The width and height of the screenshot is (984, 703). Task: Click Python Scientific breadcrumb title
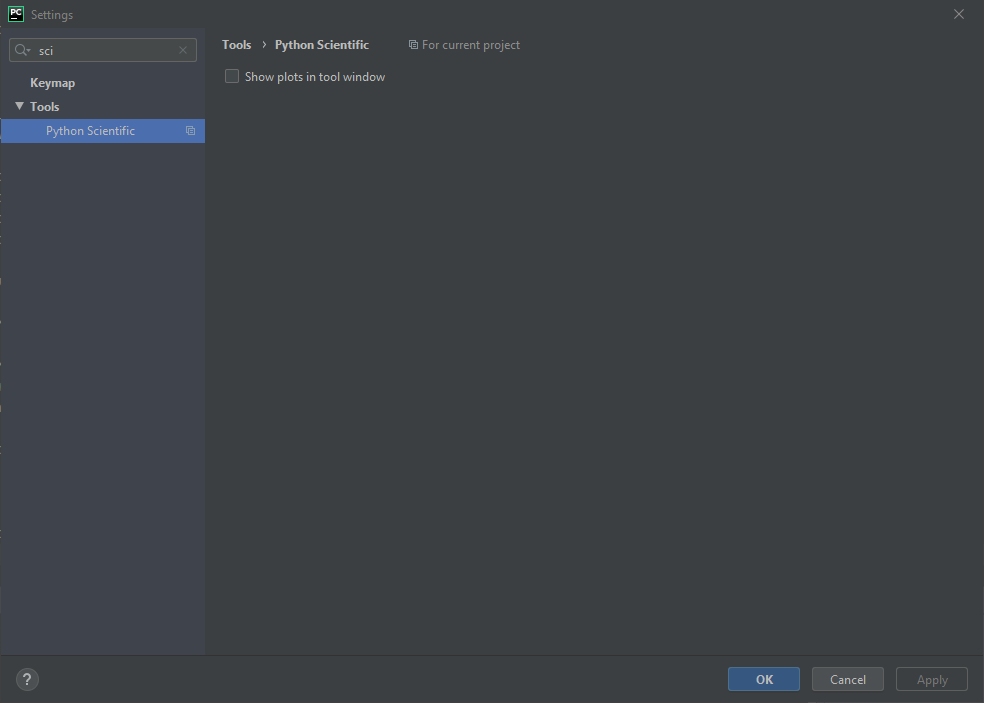point(322,45)
